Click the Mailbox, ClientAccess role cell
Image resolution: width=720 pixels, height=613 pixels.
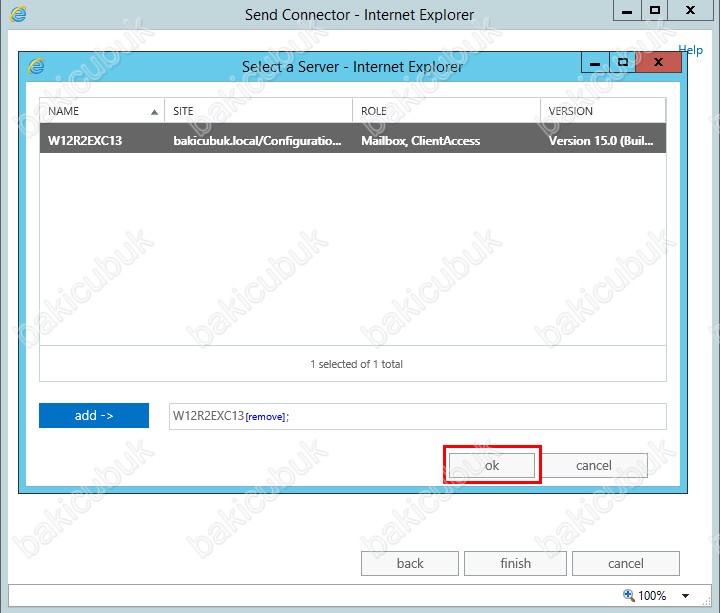point(421,141)
